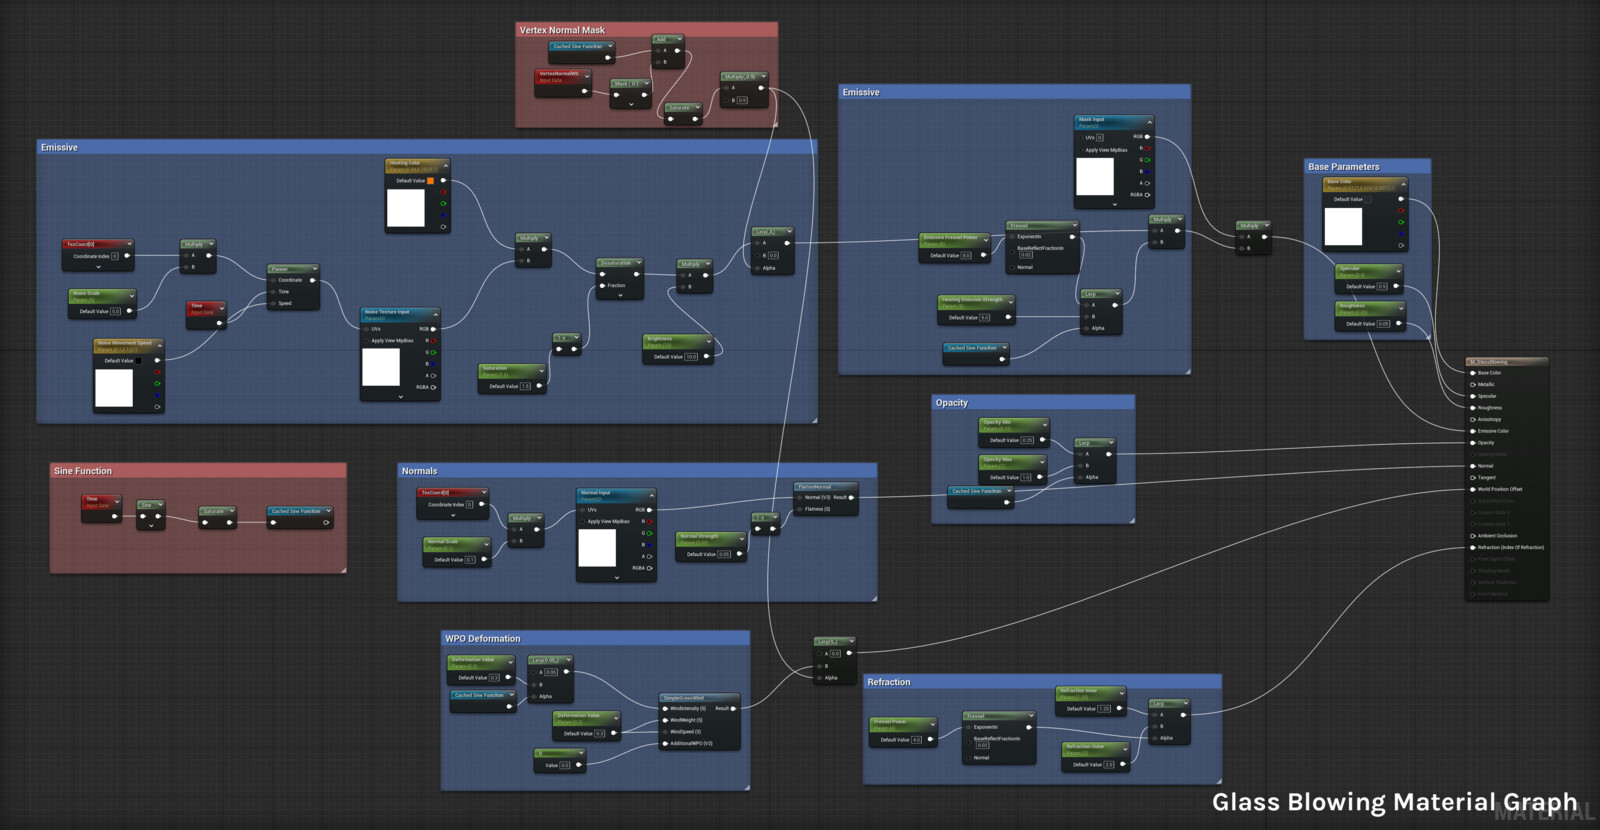The height and width of the screenshot is (830, 1600).
Task: Collapse the Normal Input node preview
Action: pyautogui.click(x=651, y=495)
